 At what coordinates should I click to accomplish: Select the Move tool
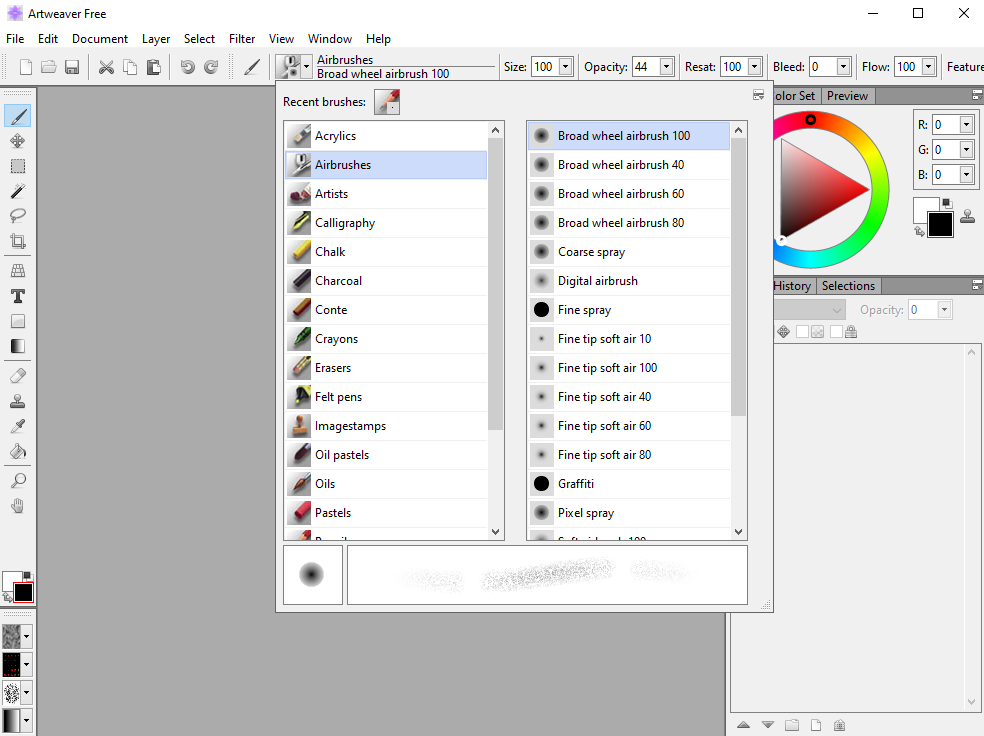(x=18, y=141)
